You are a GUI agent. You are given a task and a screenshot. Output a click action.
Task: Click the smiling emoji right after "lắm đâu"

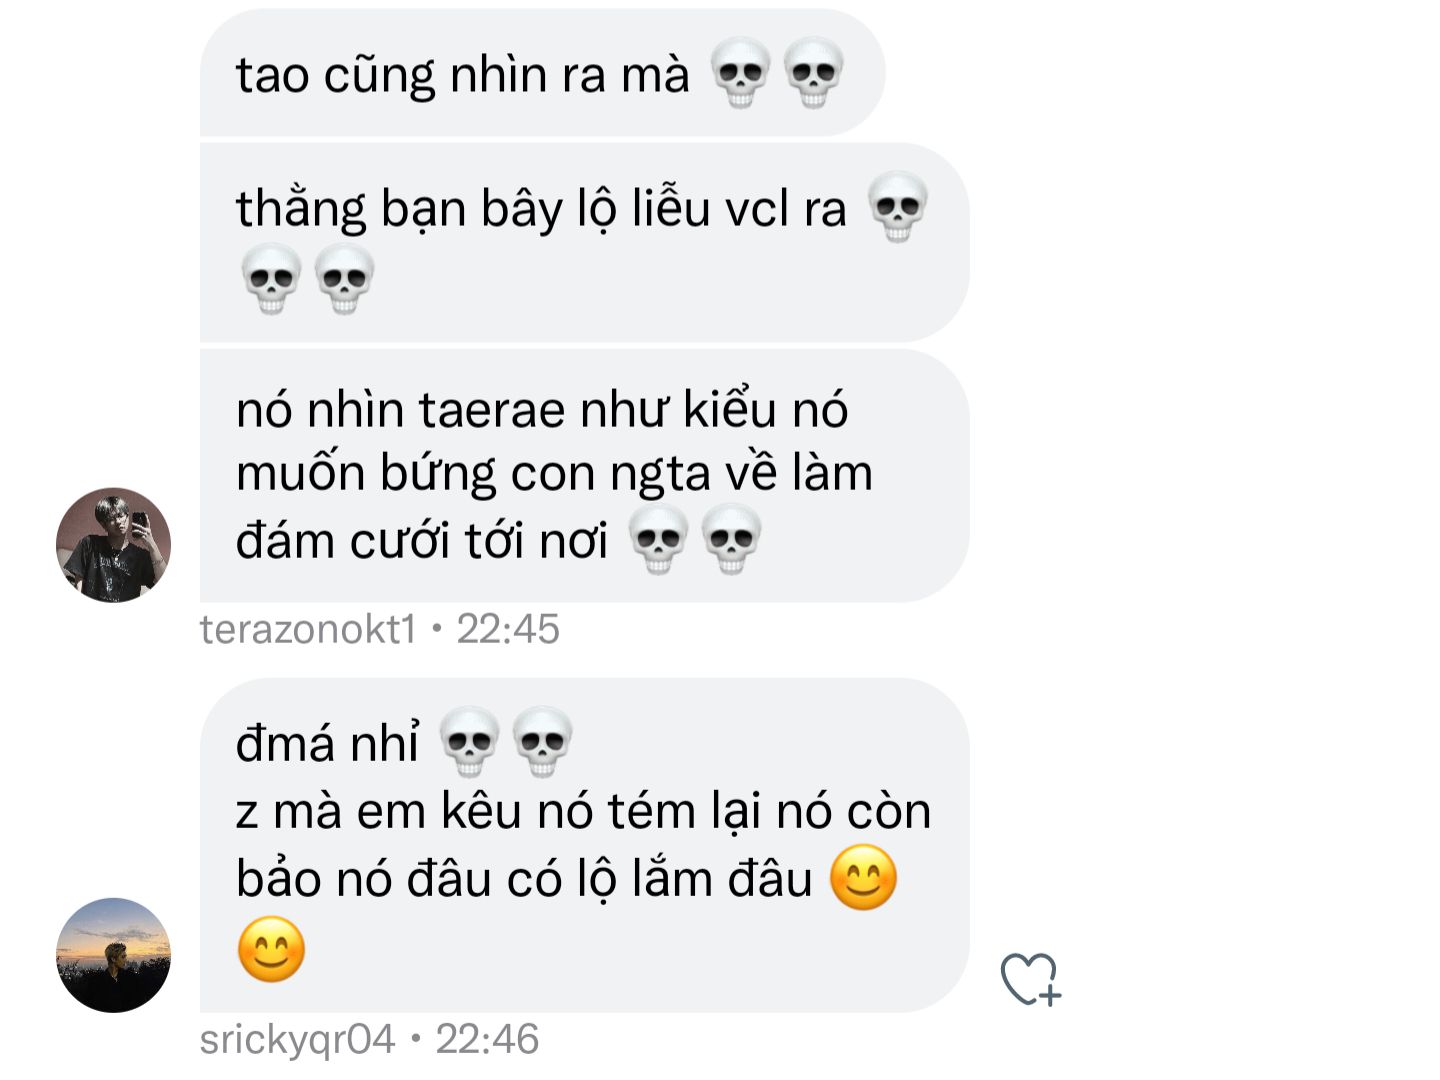[x=863, y=879]
